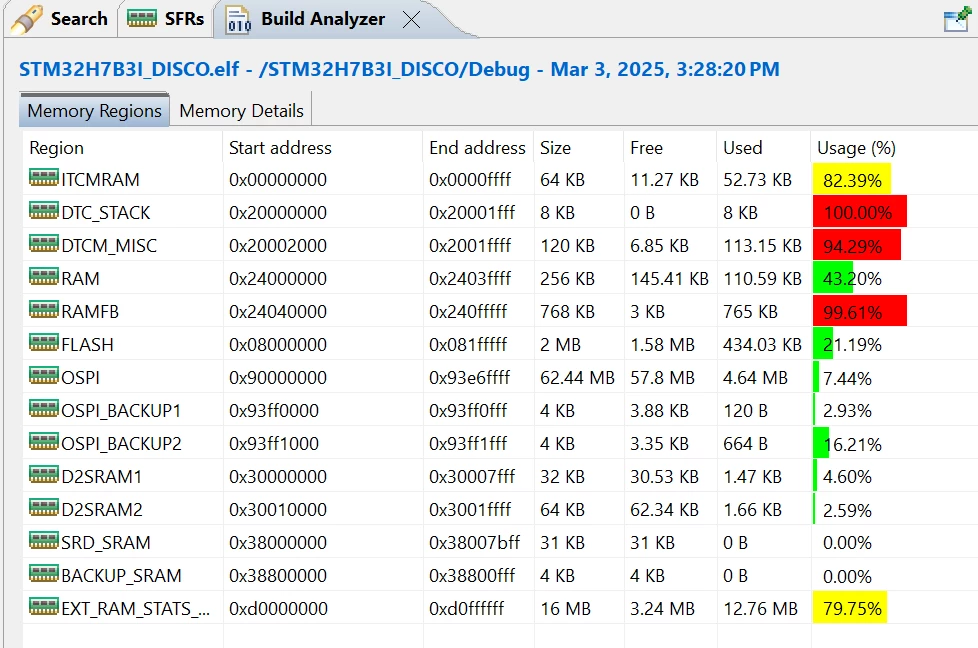This screenshot has width=978, height=648.
Task: Click the D2SRAM1 memory chip icon
Action: click(x=44, y=475)
